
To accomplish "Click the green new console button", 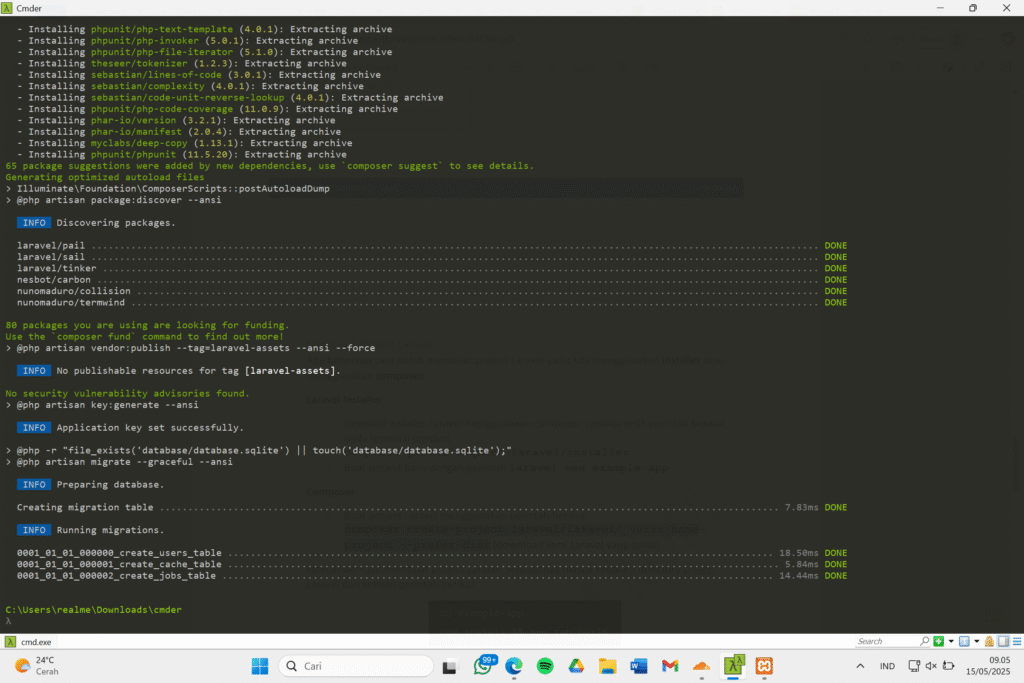I will (x=937, y=641).
